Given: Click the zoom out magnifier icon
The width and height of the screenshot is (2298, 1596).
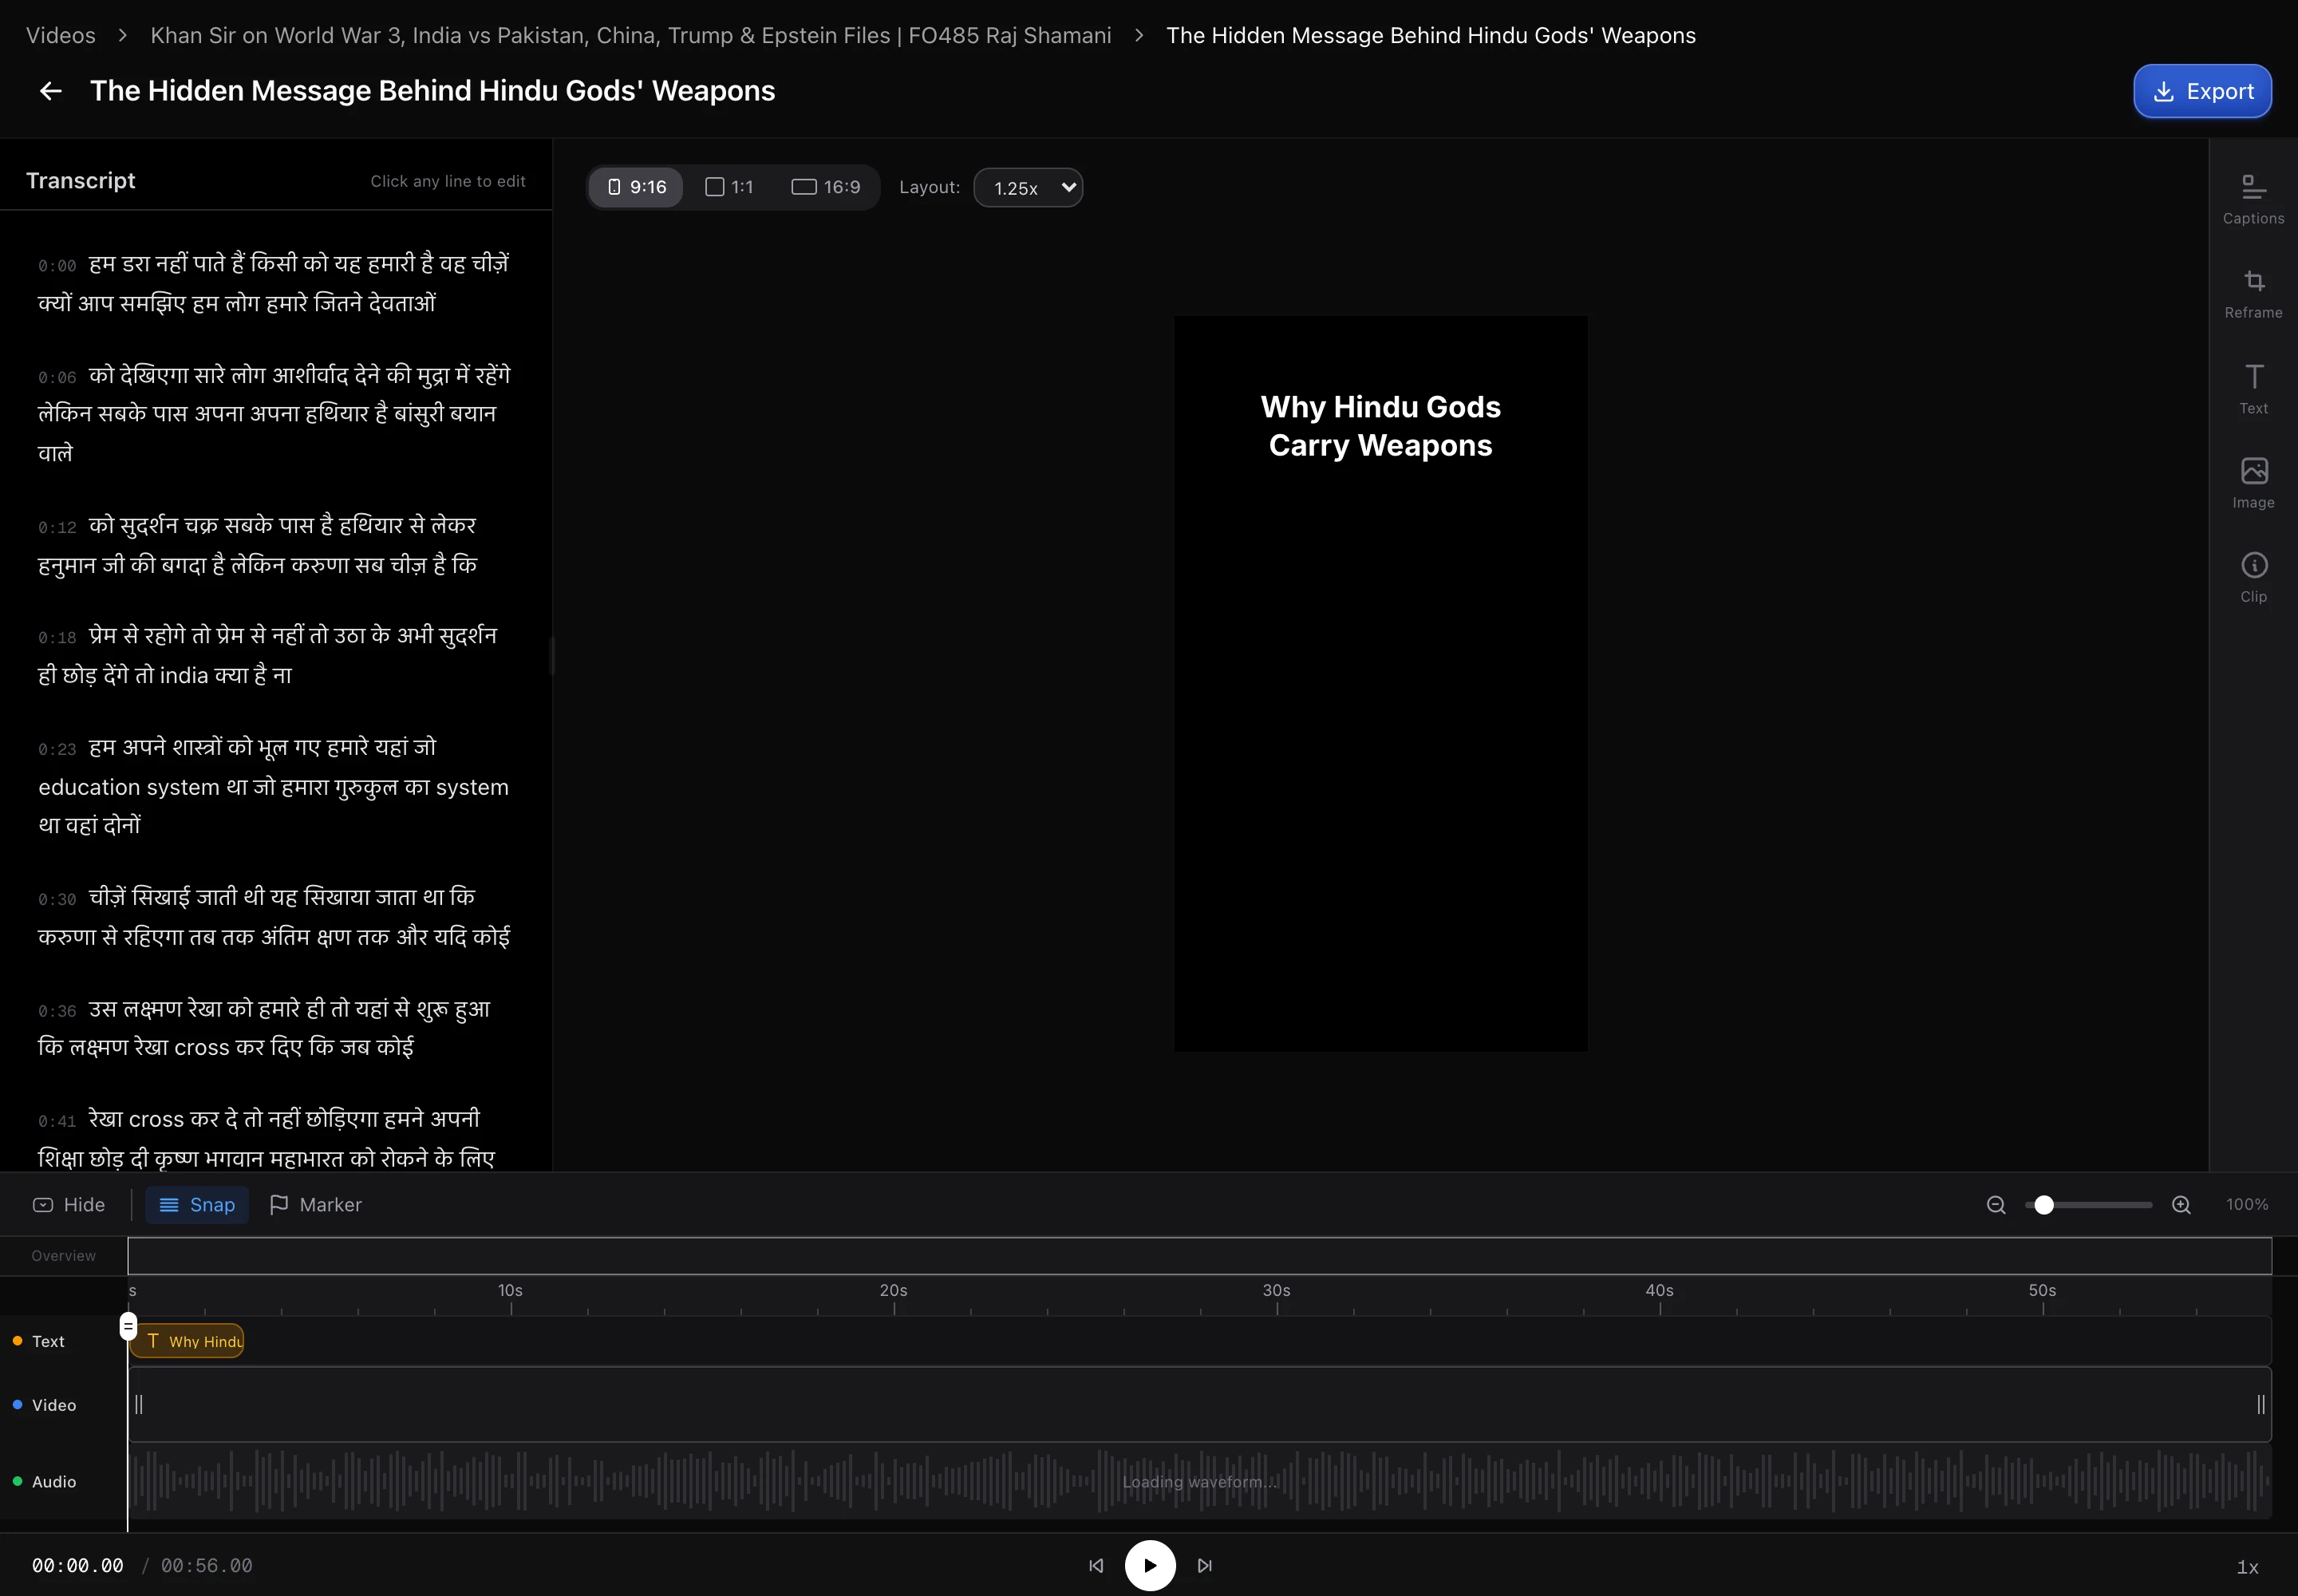Looking at the screenshot, I should tap(1995, 1204).
